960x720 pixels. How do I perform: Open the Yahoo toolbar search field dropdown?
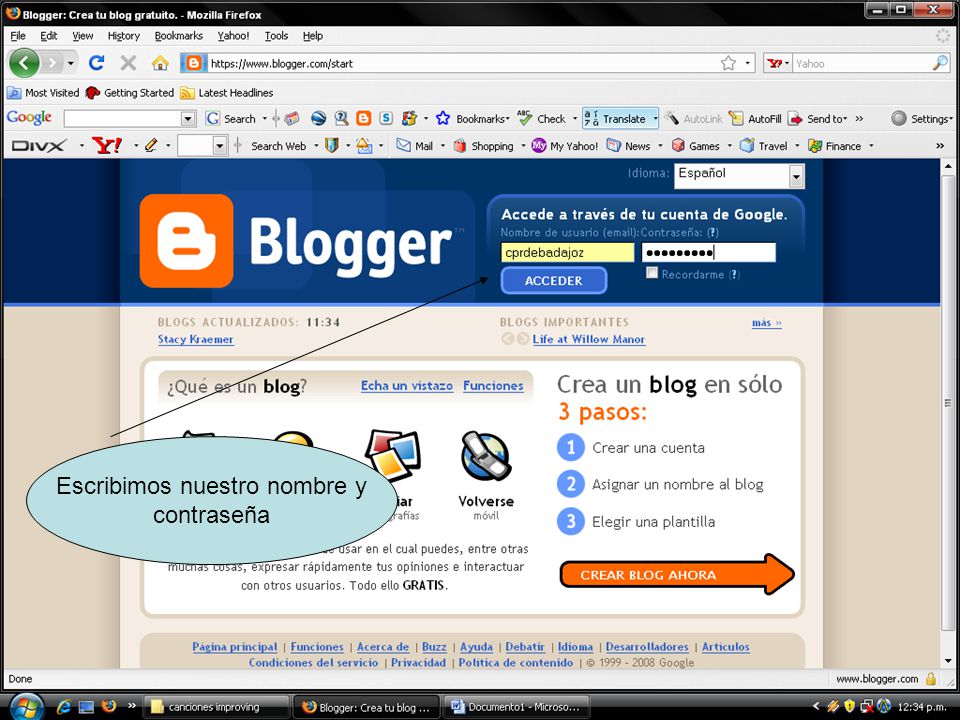click(219, 146)
